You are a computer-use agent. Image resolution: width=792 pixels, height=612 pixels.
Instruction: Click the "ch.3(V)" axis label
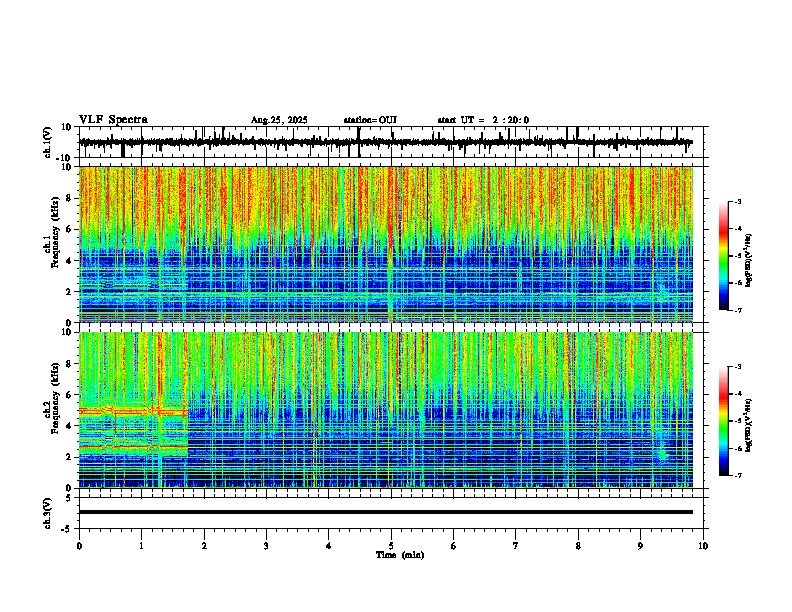(x=48, y=513)
